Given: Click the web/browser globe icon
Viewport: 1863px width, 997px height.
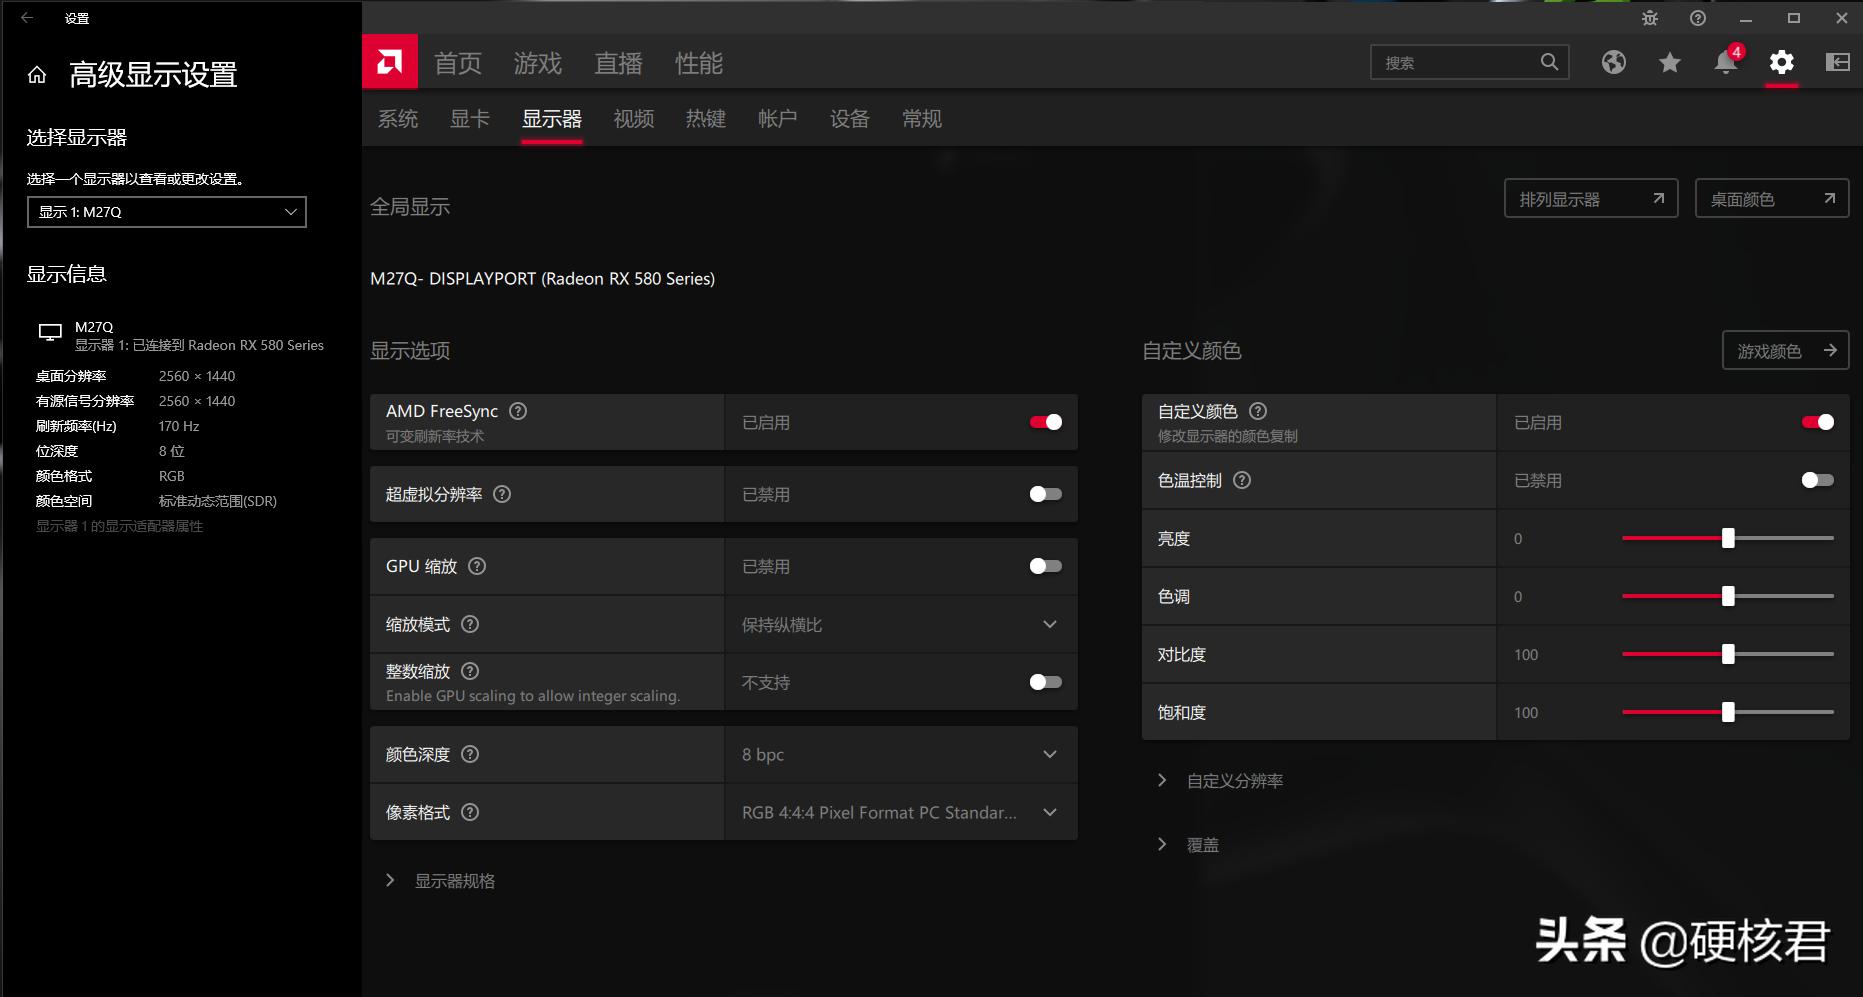Looking at the screenshot, I should coord(1612,62).
